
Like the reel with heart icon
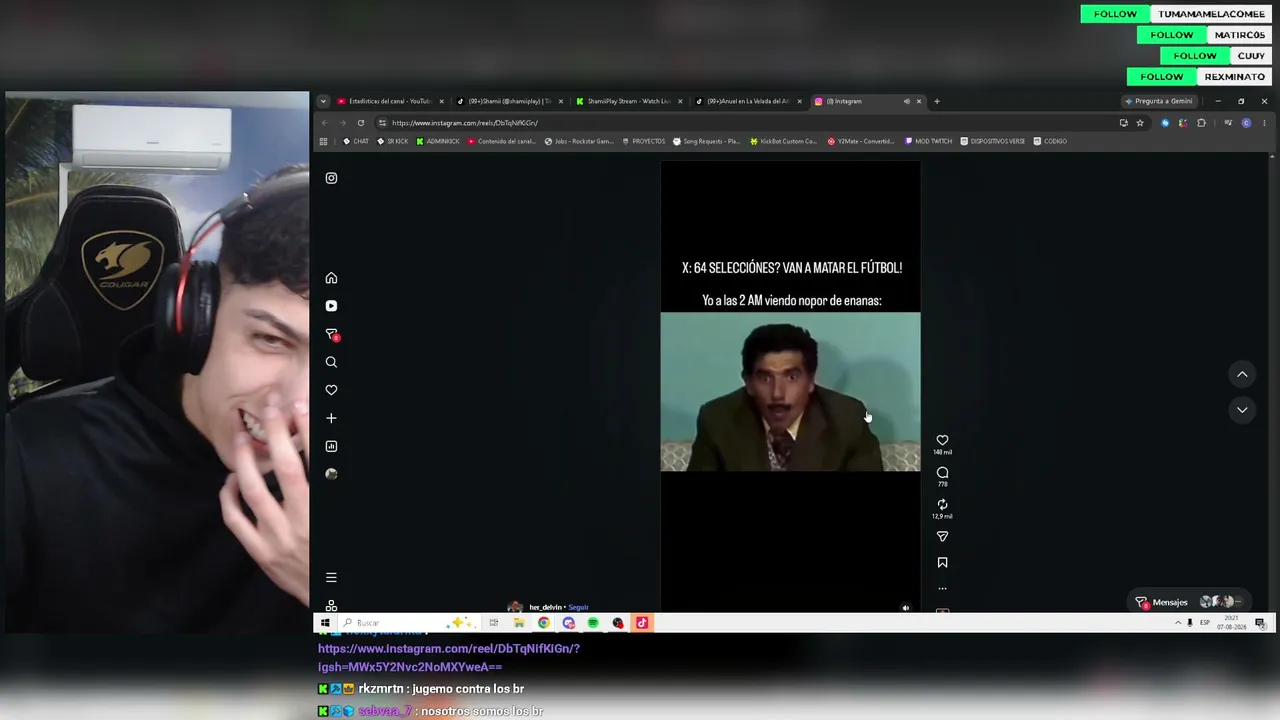tap(942, 440)
